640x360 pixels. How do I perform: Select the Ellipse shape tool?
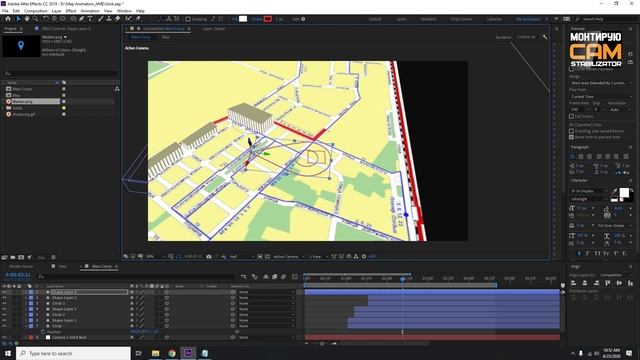[x=73, y=19]
